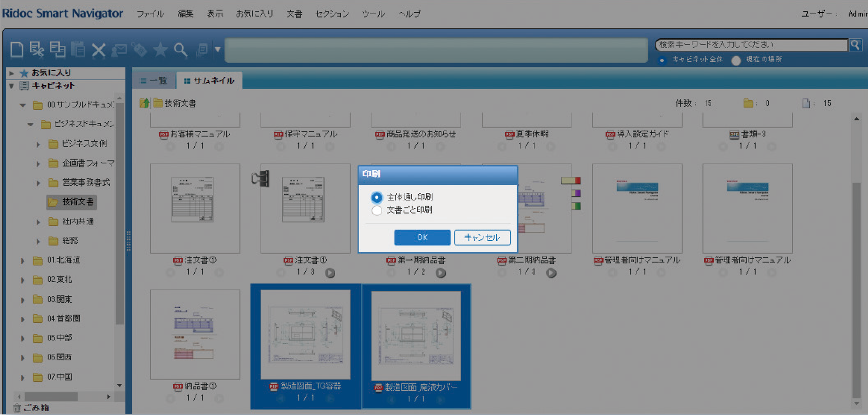
Task: Click the up-folder icon beside 技術文書
Action: click(x=145, y=103)
